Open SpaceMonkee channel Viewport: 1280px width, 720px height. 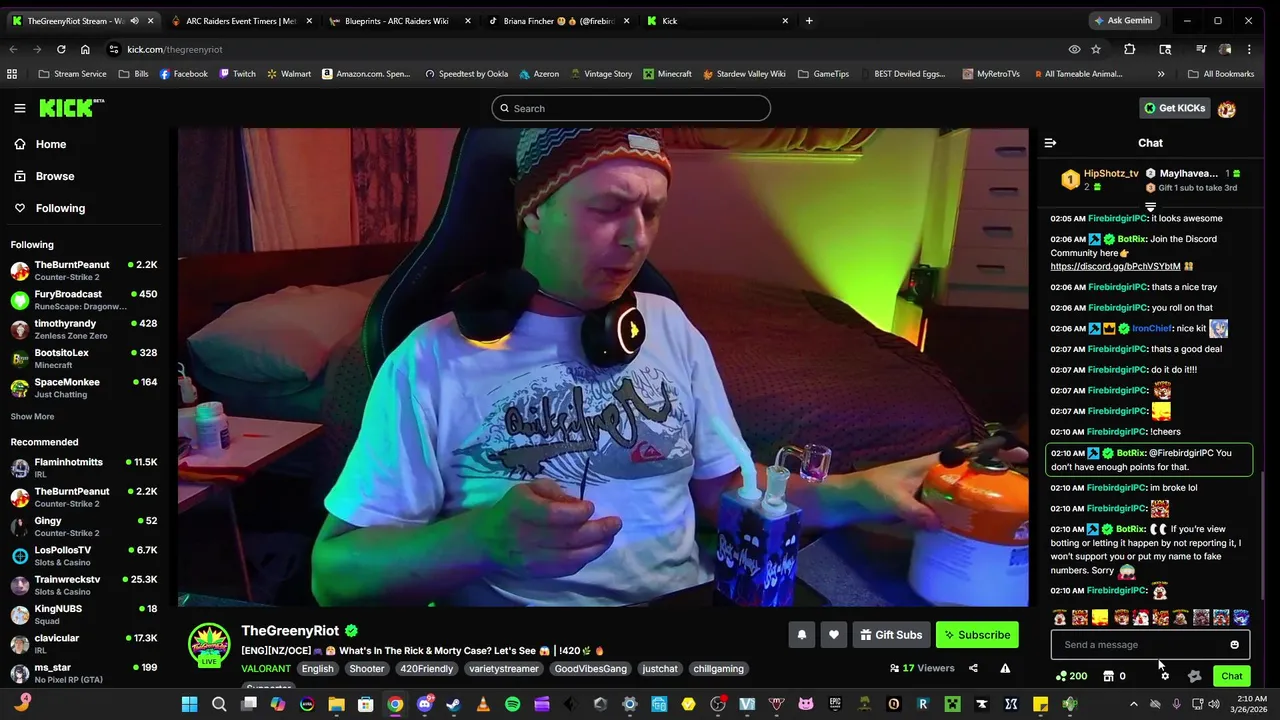click(x=84, y=388)
